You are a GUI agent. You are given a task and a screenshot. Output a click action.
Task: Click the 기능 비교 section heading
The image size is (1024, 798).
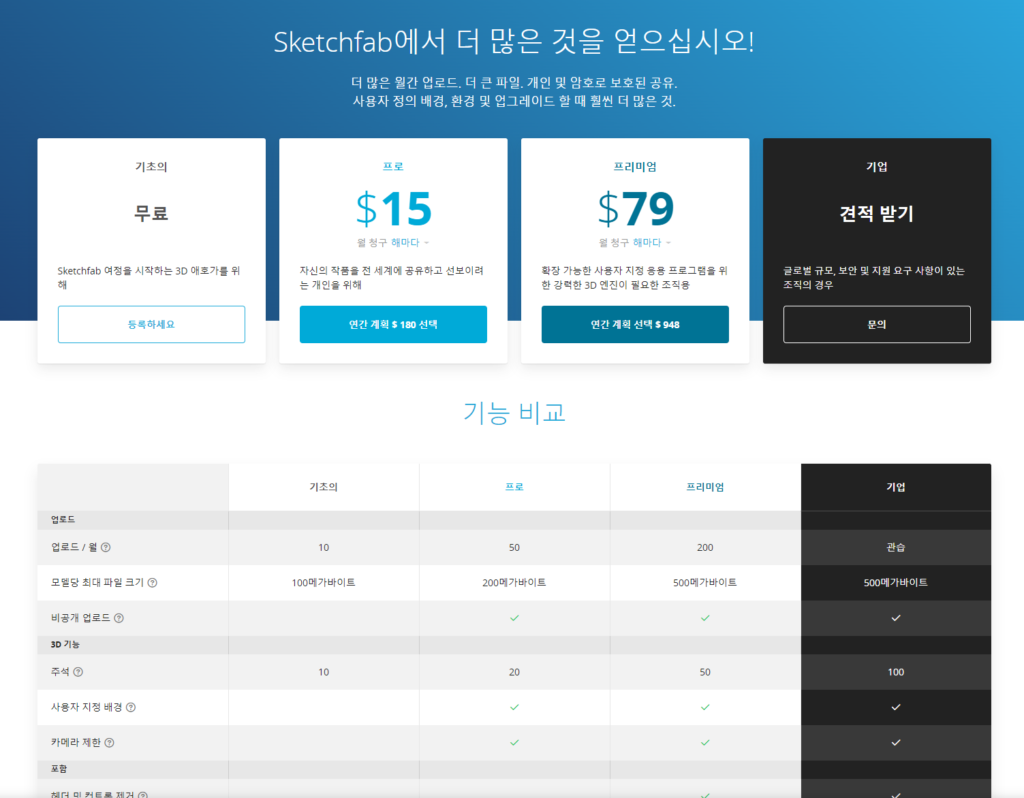pos(515,413)
